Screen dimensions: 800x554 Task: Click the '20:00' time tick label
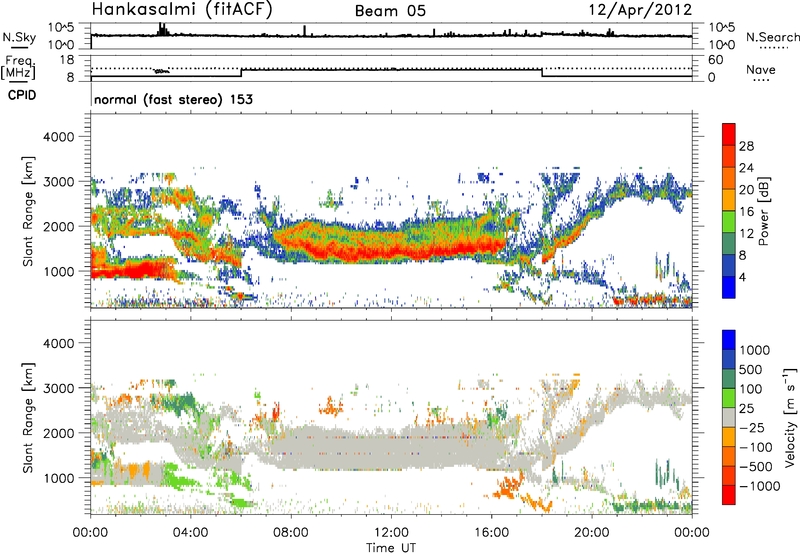pyautogui.click(x=592, y=533)
